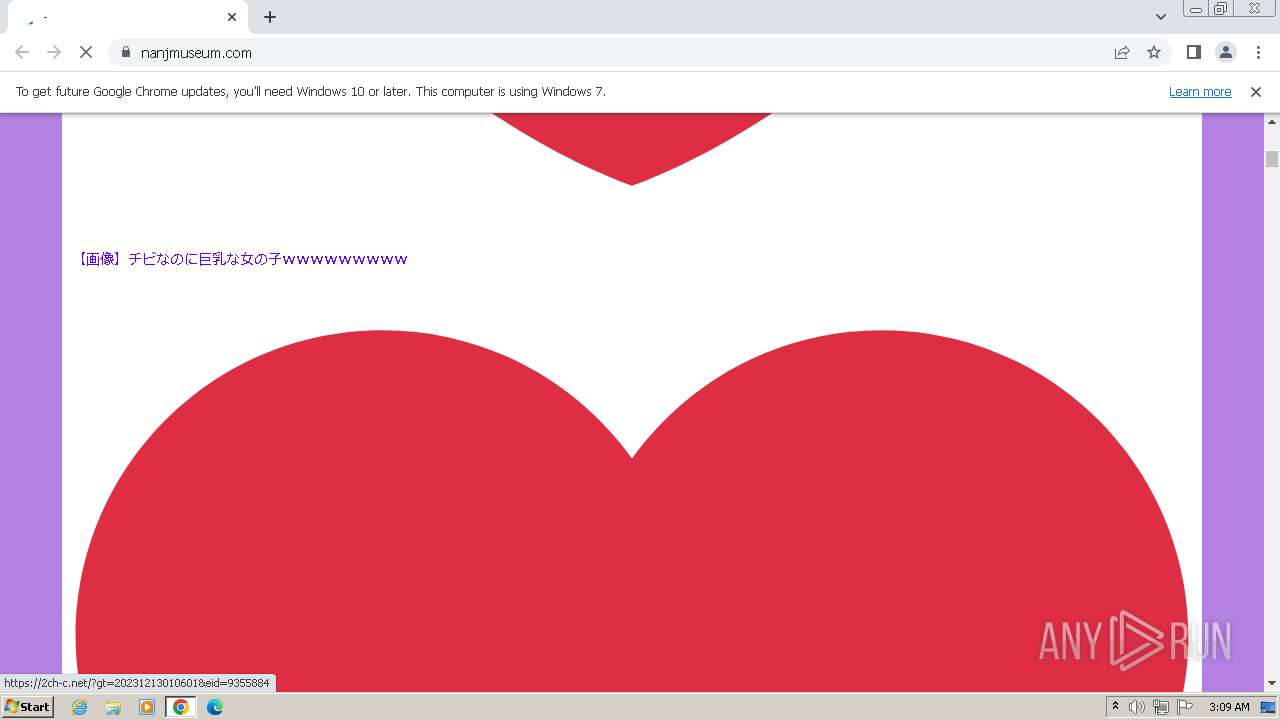
Task: Share this page icon
Action: (1122, 52)
